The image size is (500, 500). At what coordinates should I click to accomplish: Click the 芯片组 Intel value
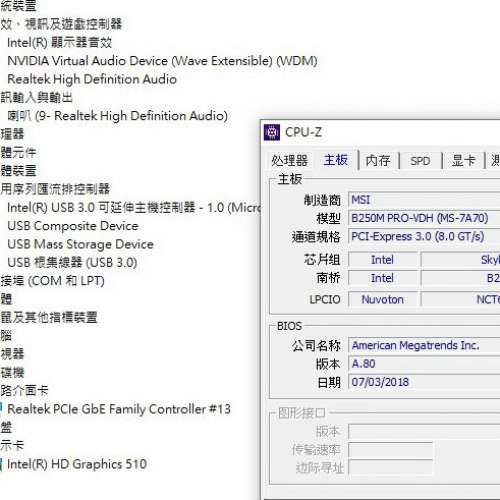coord(383,260)
